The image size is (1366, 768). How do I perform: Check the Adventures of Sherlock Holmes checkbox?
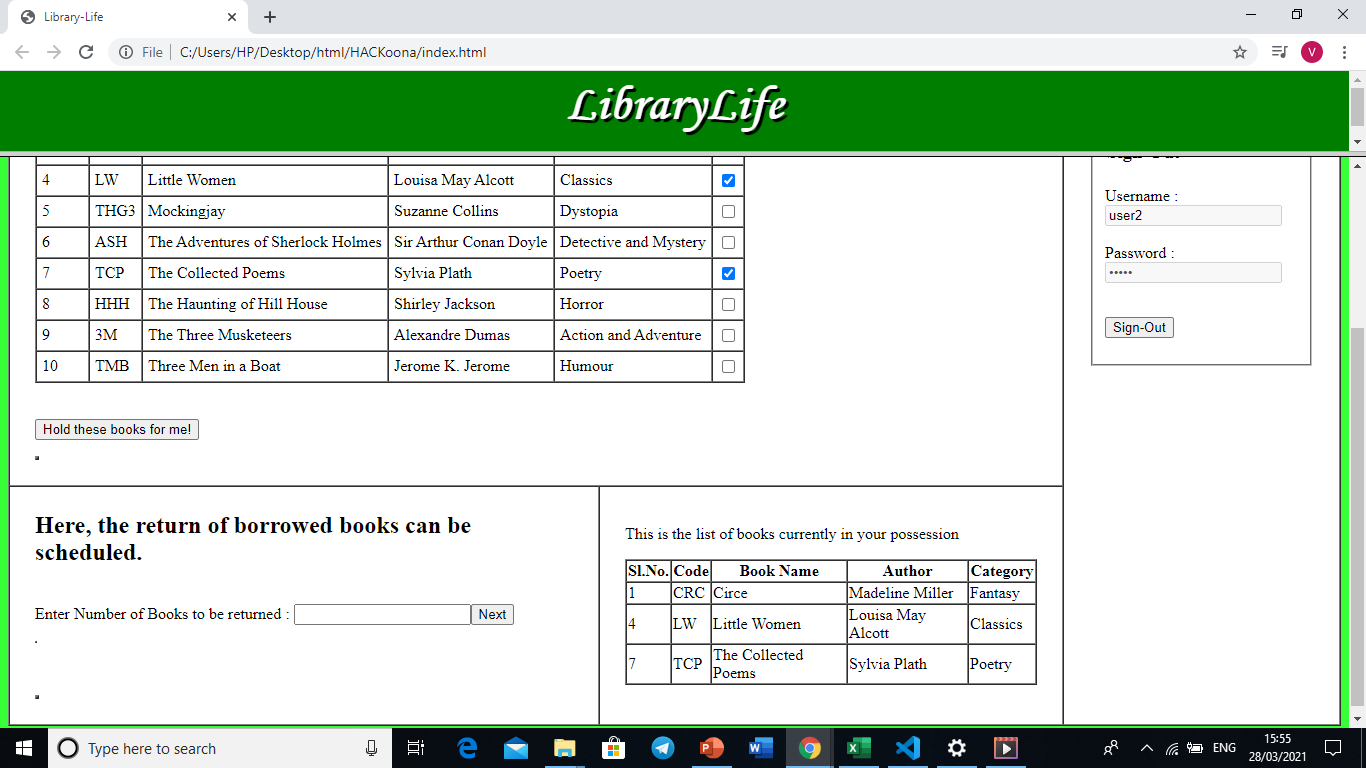coord(728,242)
